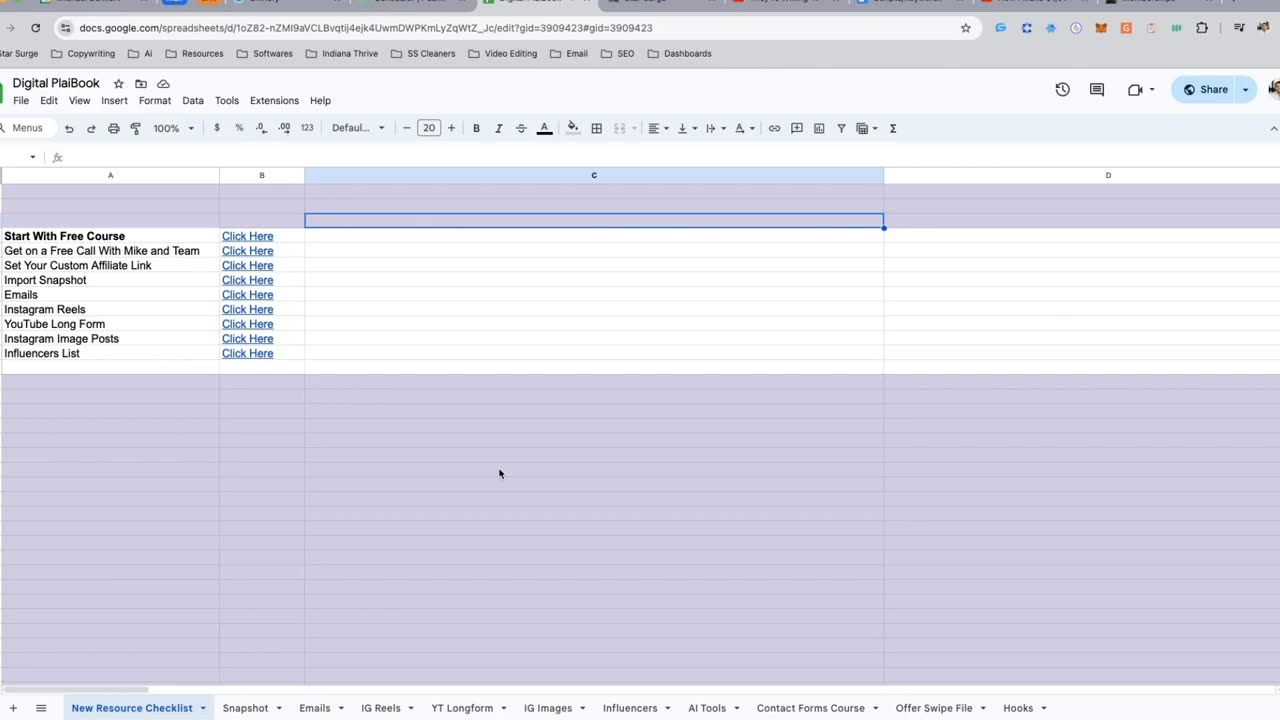1280x720 pixels.
Task: Increase decimal places
Action: pos(284,128)
